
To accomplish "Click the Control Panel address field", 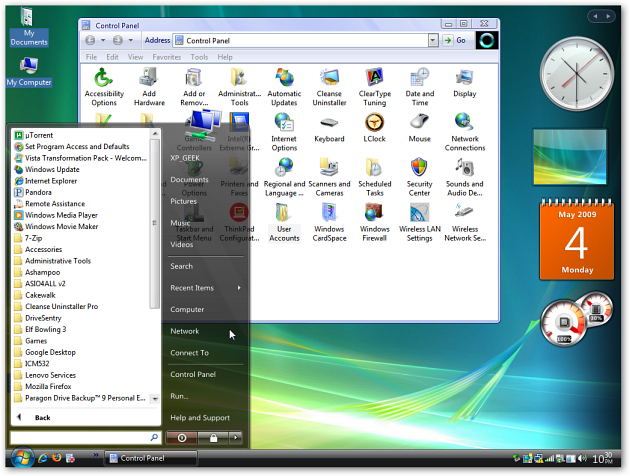I will coord(301,40).
